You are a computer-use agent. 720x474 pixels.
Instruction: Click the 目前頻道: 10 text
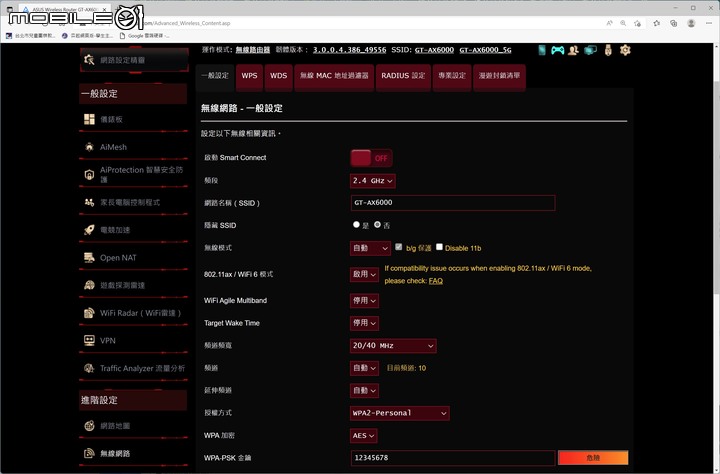pyautogui.click(x=406, y=368)
